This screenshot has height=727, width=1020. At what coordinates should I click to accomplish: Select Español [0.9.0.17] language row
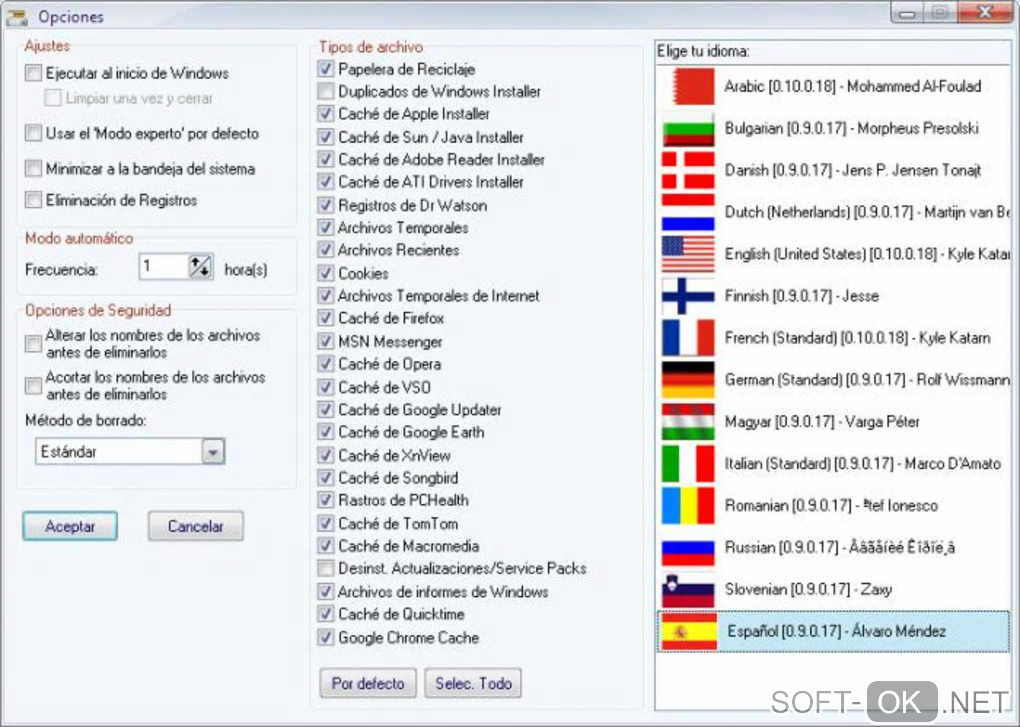(x=833, y=631)
